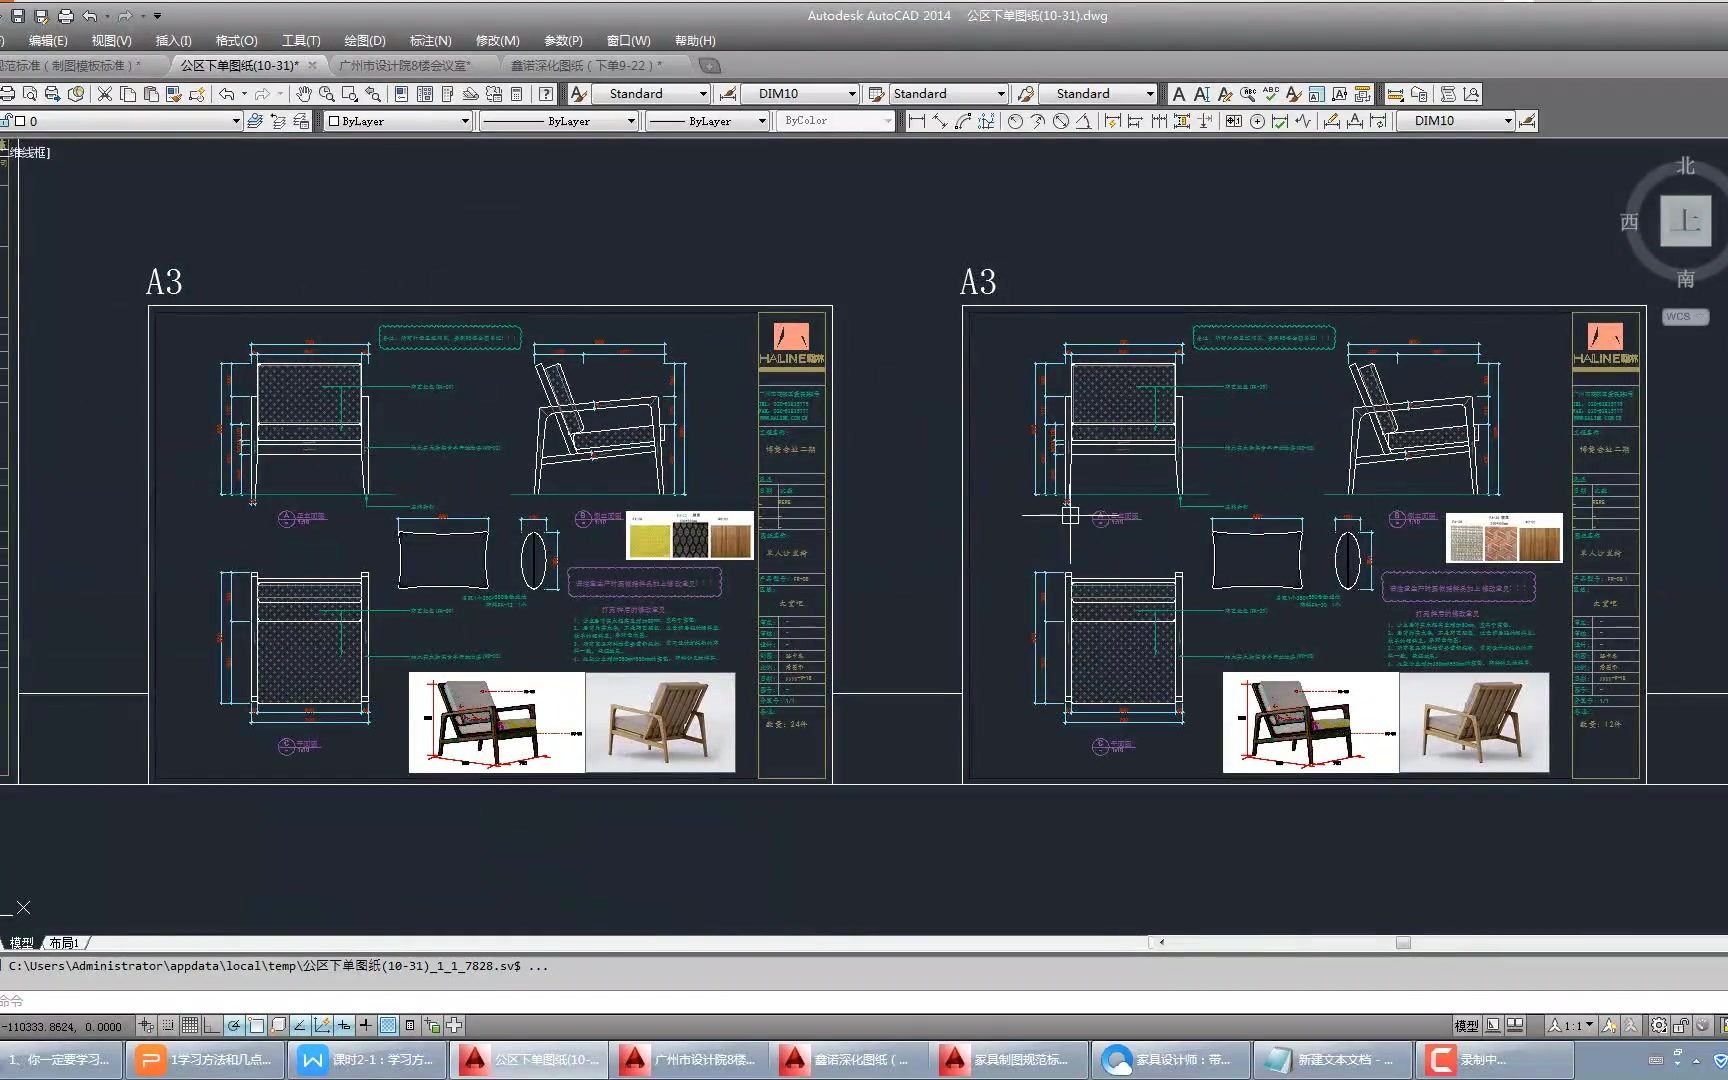Run the Spell Check ABC tool

pos(1271,94)
